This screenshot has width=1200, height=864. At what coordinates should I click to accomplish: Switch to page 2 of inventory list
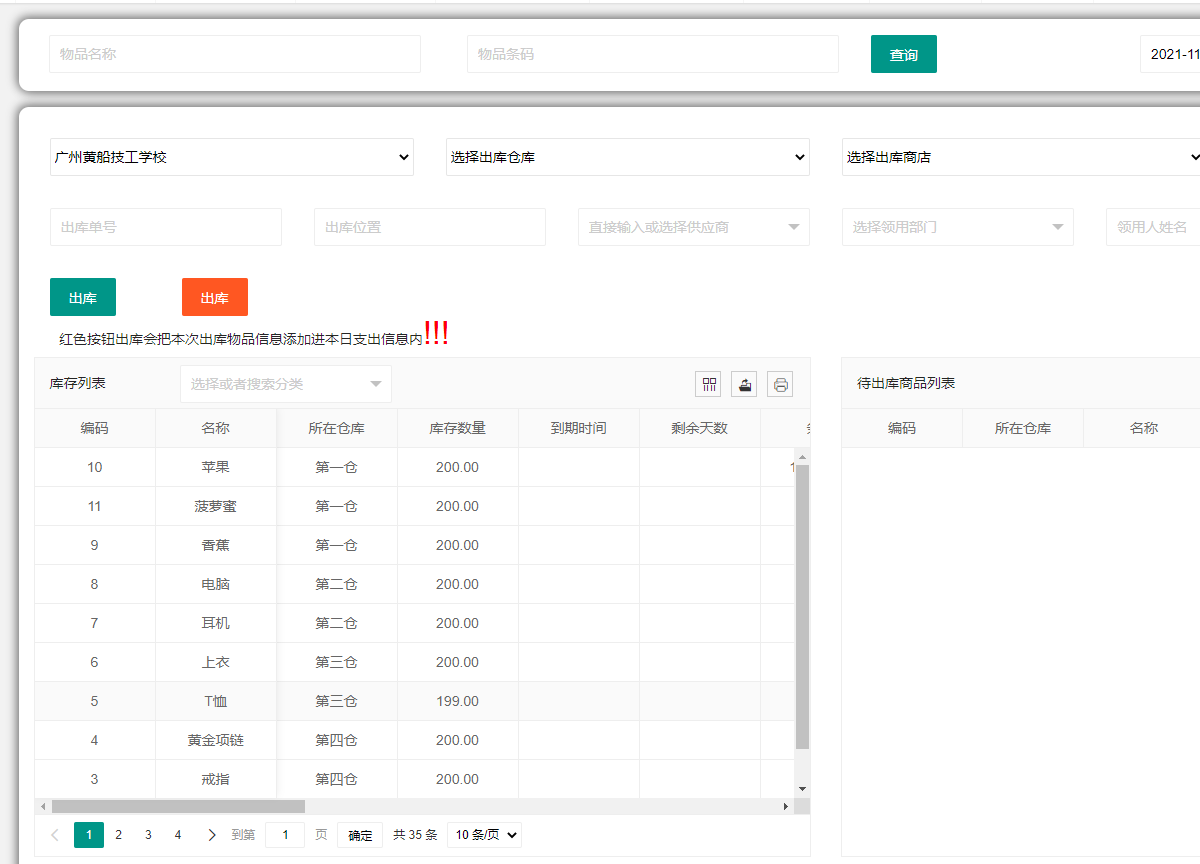pyautogui.click(x=119, y=835)
